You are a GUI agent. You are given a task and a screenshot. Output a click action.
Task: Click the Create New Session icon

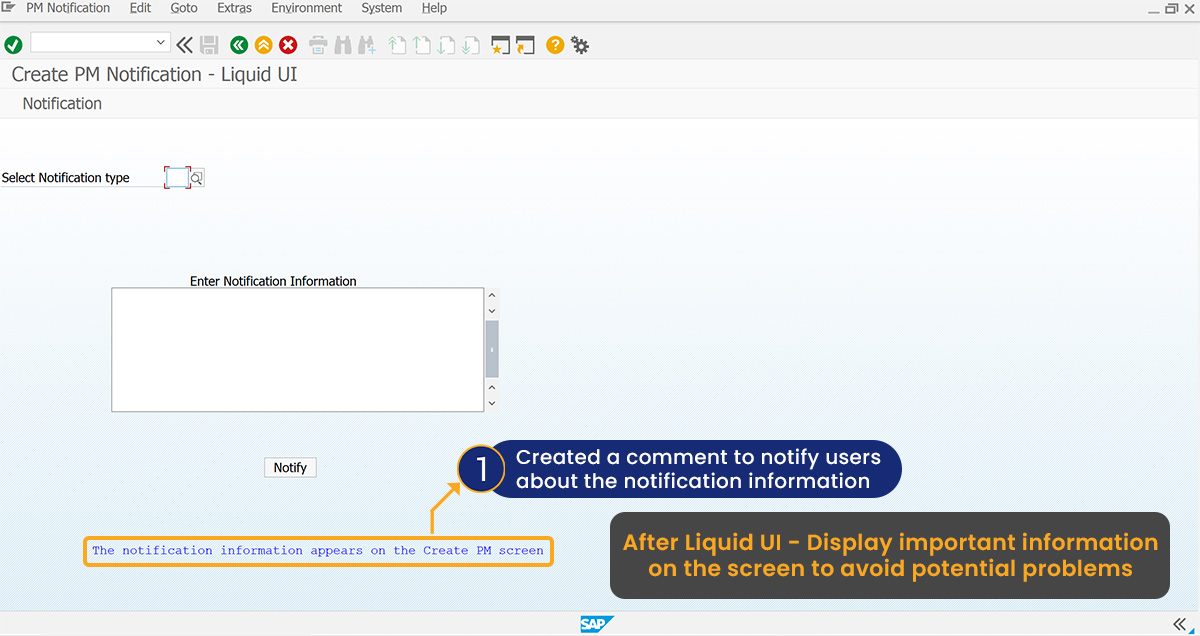[500, 44]
